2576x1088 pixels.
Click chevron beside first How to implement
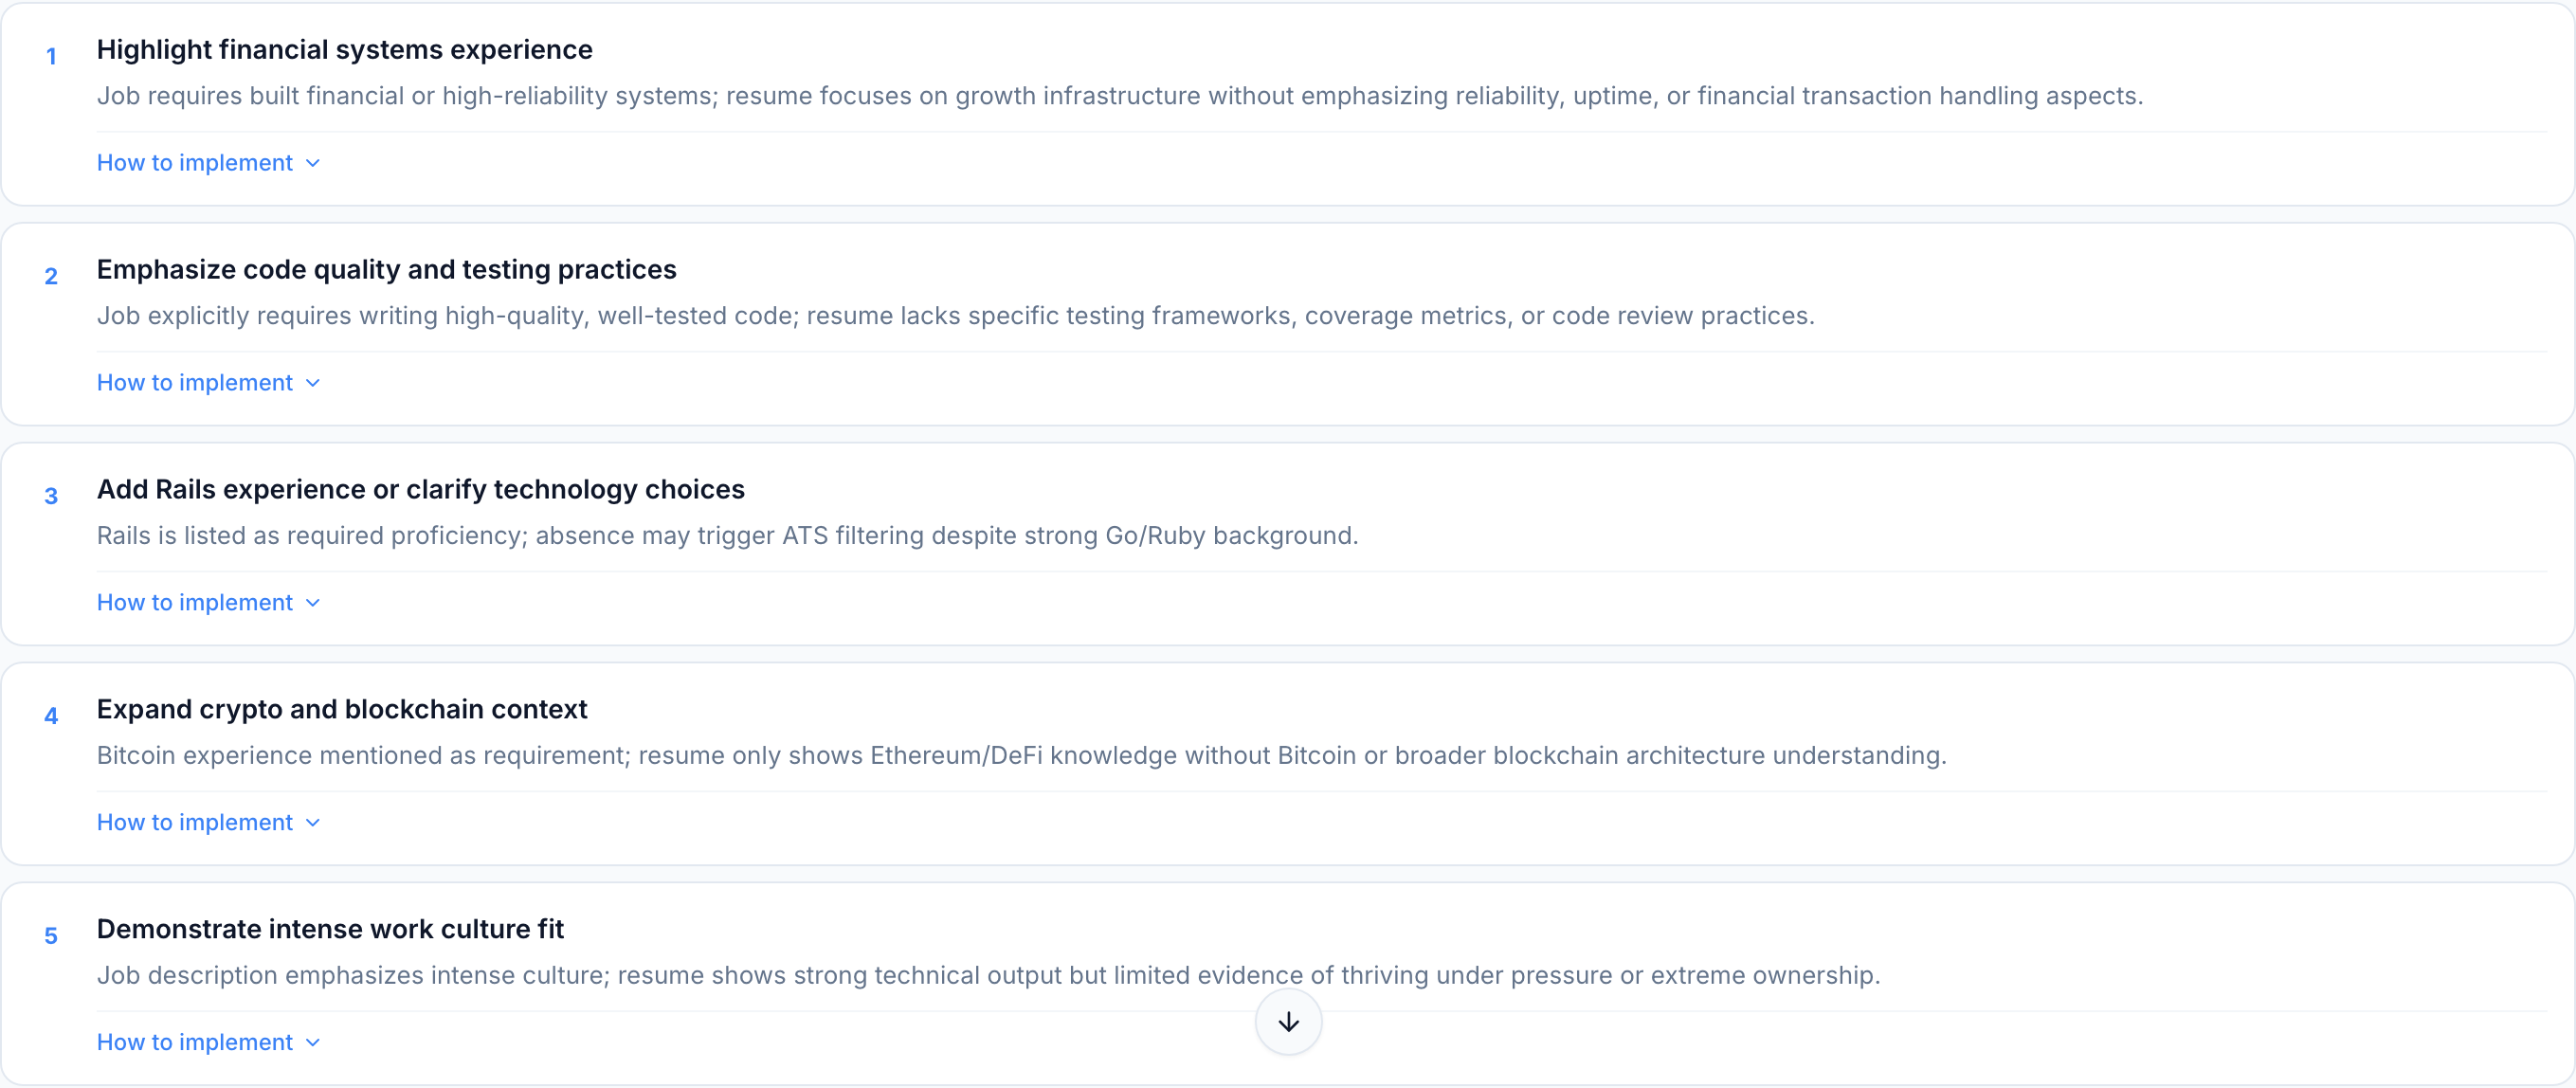pyautogui.click(x=313, y=163)
